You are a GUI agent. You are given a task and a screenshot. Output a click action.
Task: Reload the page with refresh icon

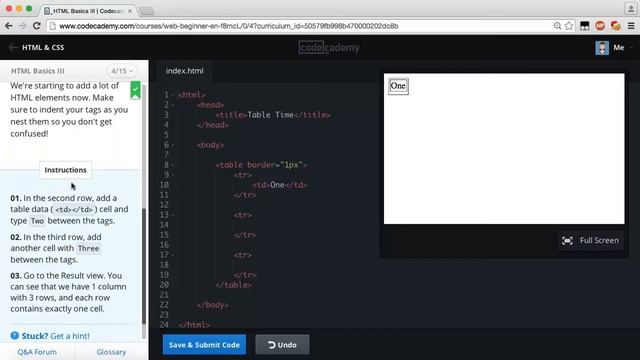click(x=36, y=26)
